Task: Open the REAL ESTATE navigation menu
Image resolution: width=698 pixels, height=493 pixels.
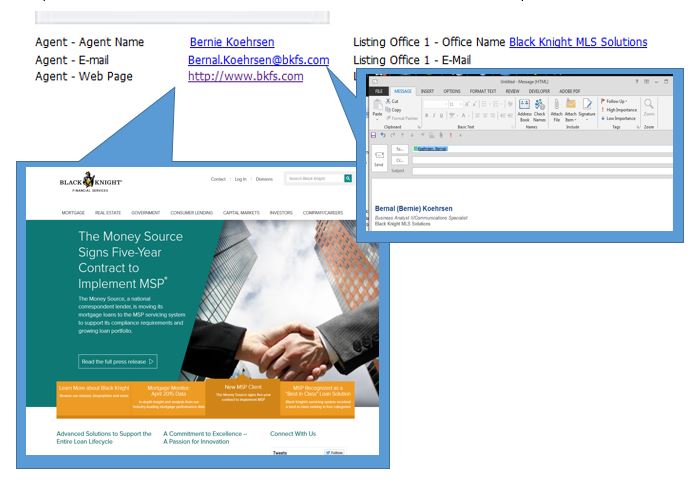Action: click(108, 213)
